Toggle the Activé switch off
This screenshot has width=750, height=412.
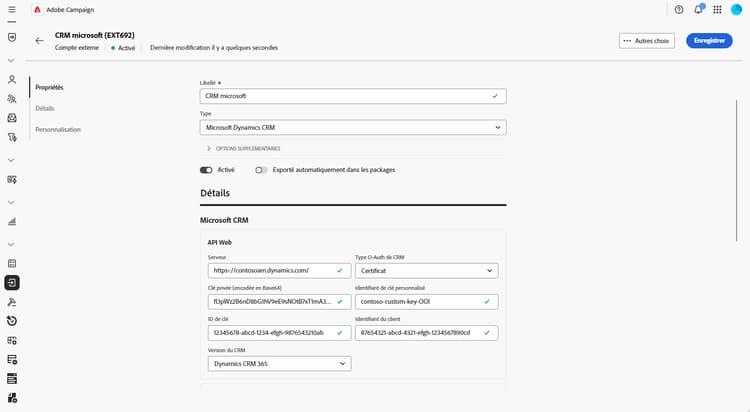click(206, 170)
